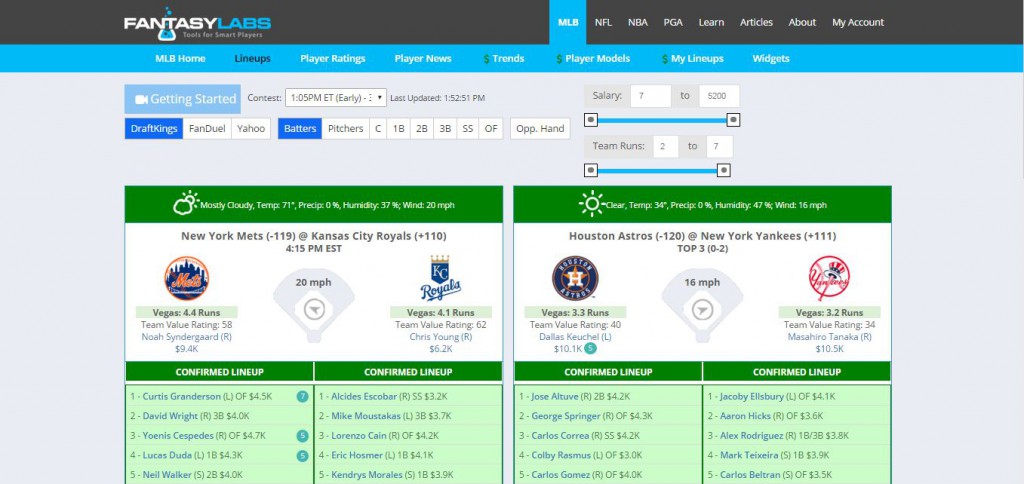Click the clear sun weather icon

592,204
